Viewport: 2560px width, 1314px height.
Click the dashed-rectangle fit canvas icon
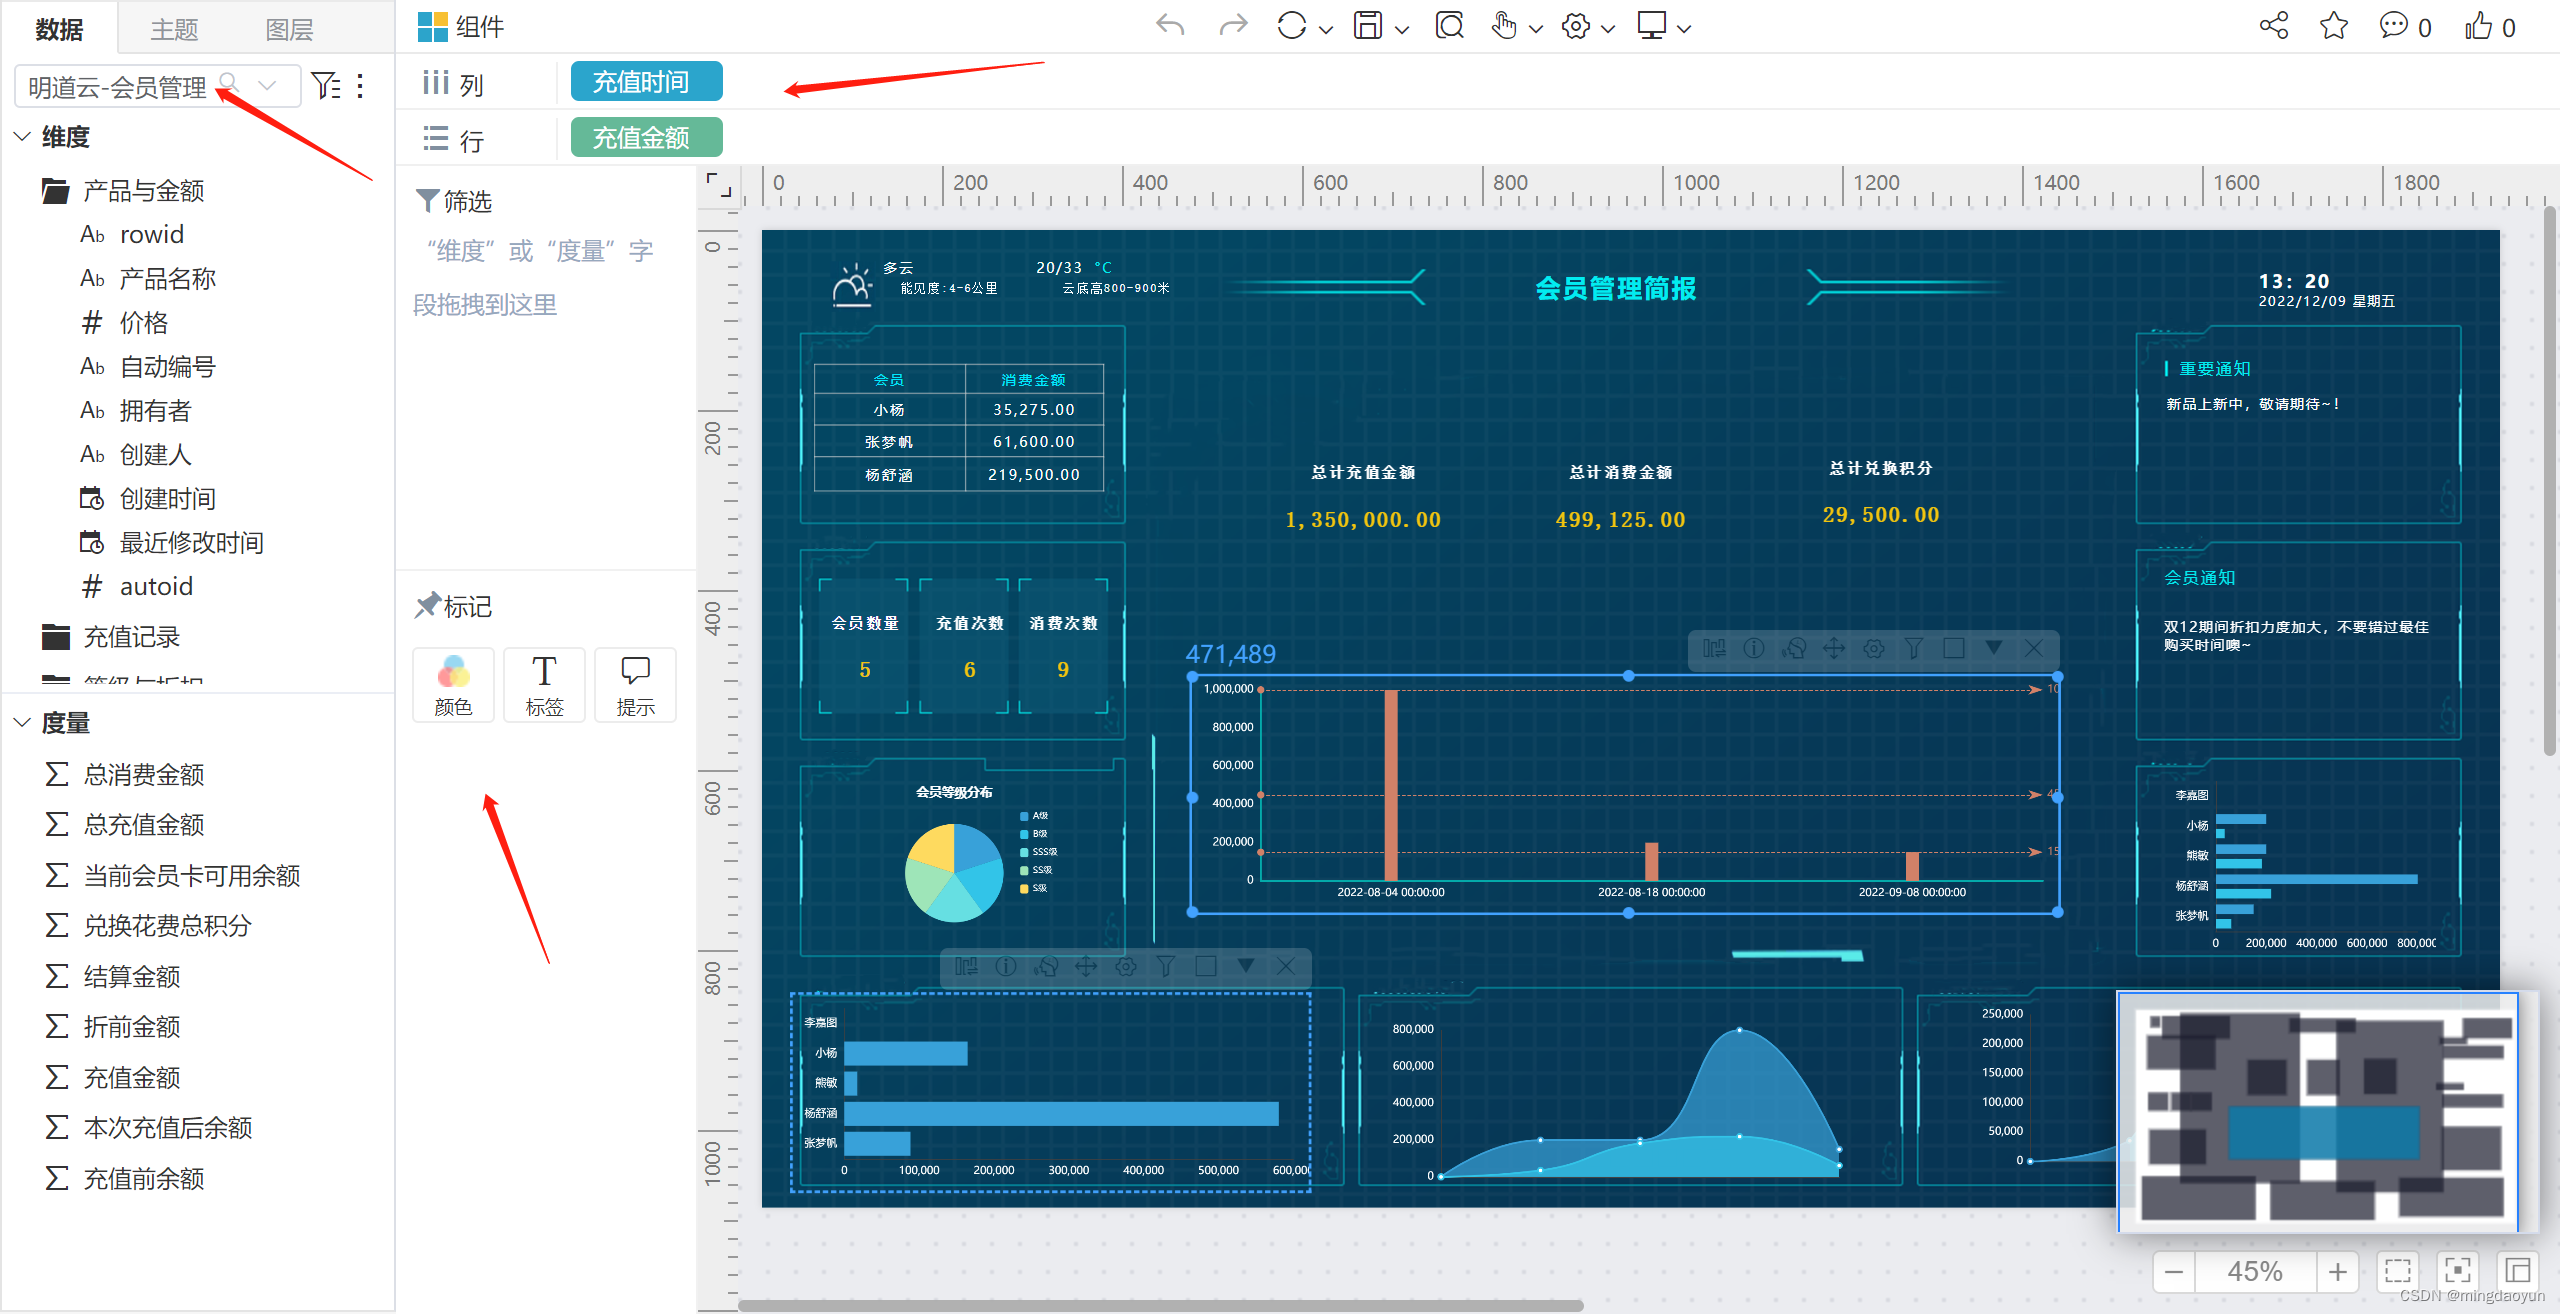(2398, 1271)
